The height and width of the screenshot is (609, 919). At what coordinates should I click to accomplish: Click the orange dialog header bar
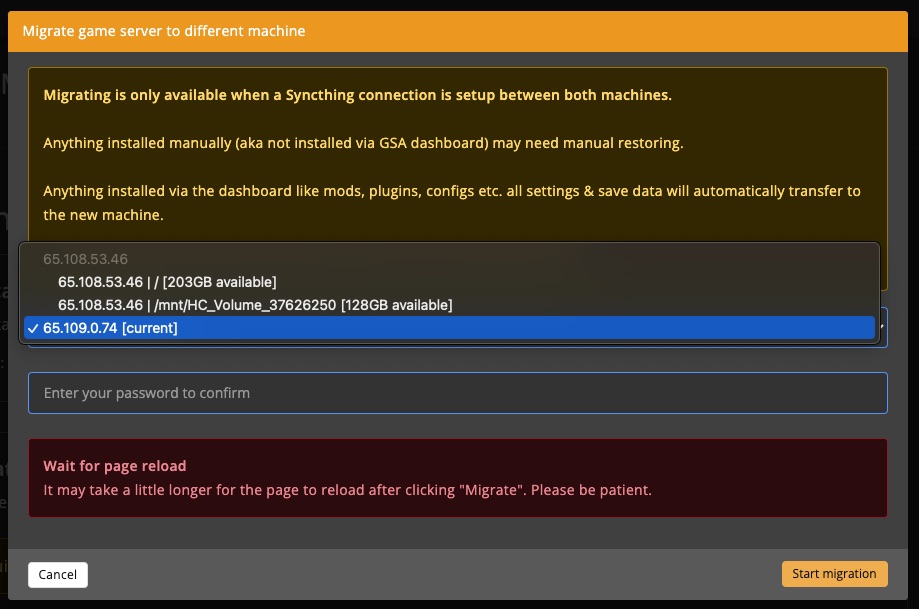(x=459, y=31)
